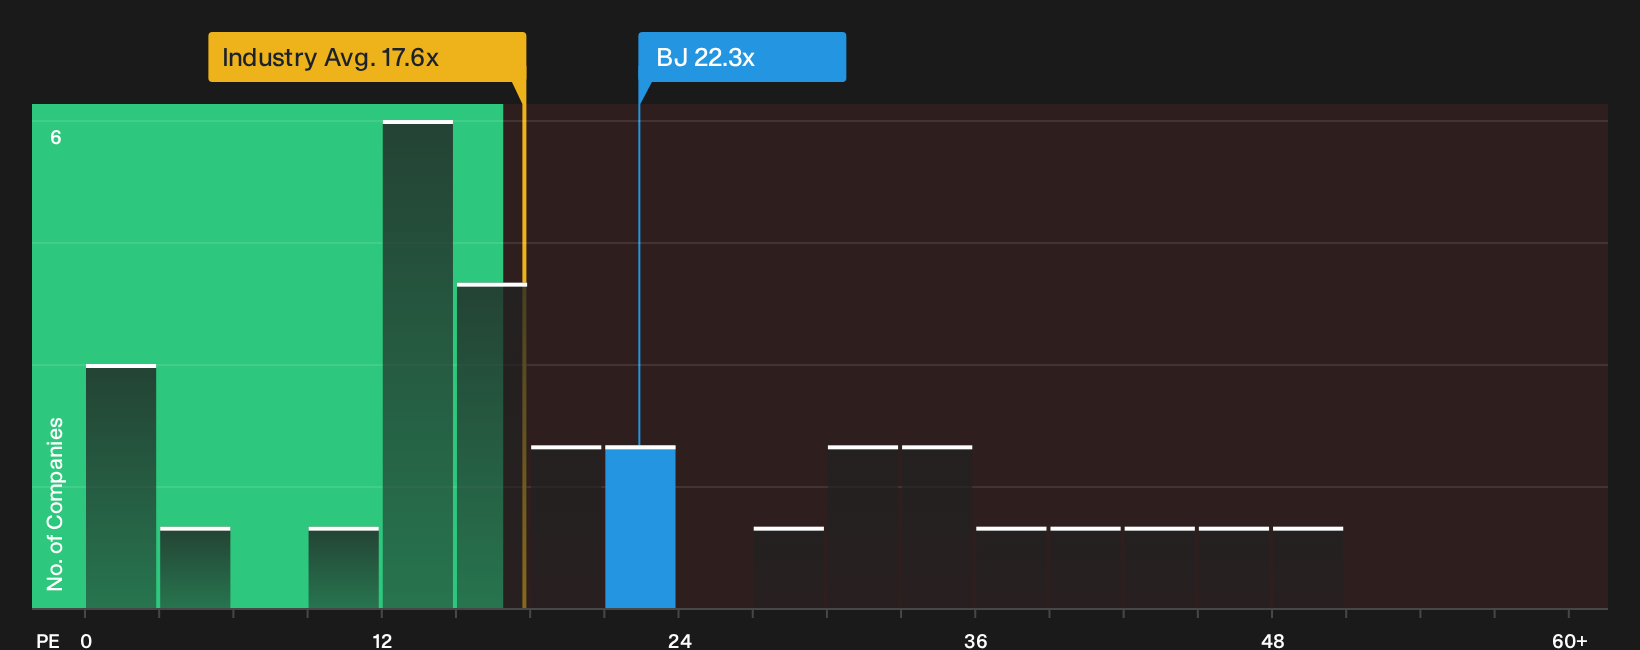Click the BJ 22.3x label
Image resolution: width=1640 pixels, height=650 pixels.
pyautogui.click(x=742, y=57)
